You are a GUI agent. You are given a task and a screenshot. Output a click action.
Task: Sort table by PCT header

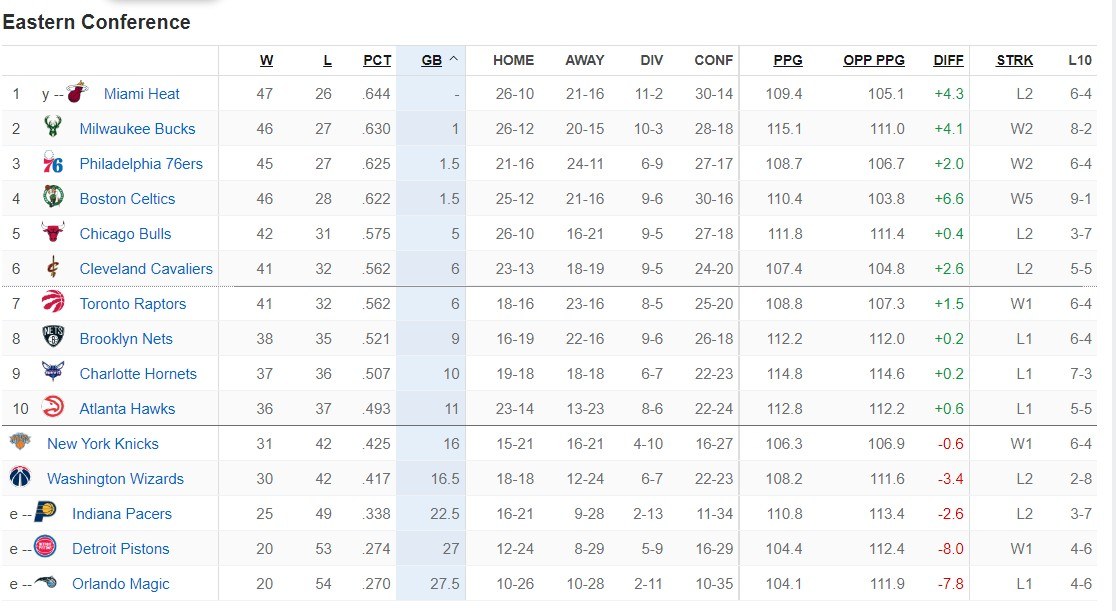coord(377,60)
